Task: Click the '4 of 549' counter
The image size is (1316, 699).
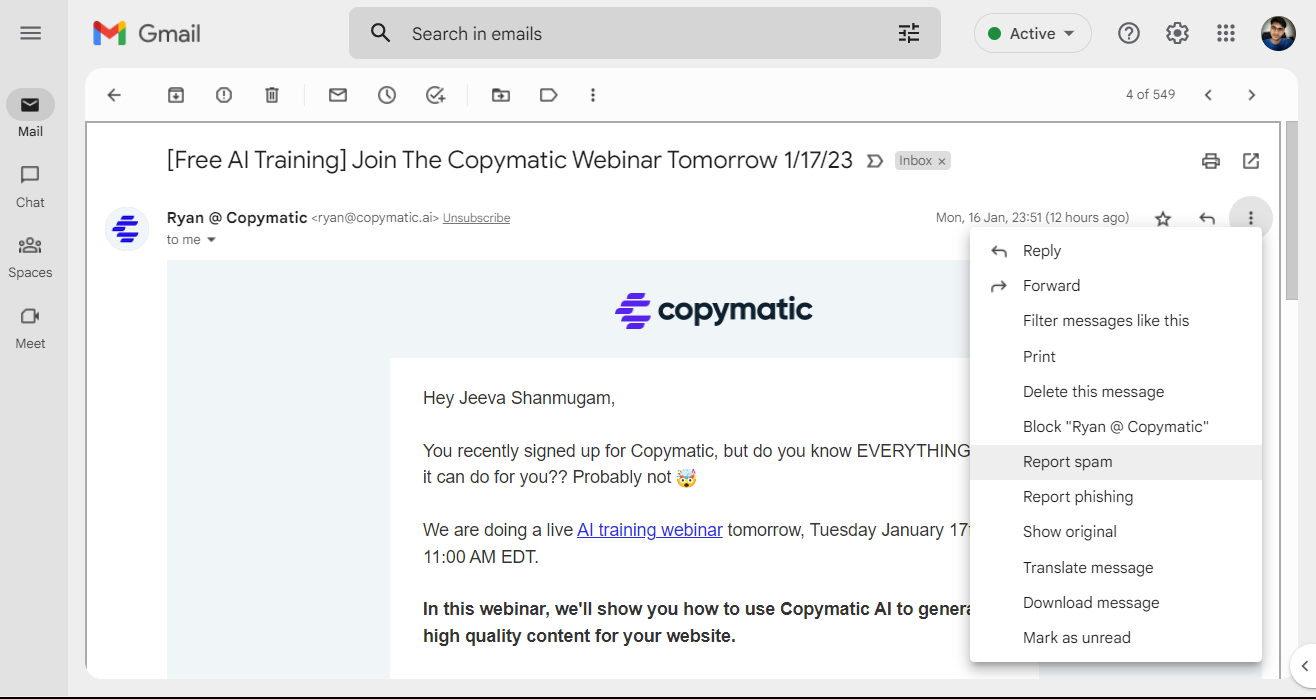Action: (x=1150, y=95)
